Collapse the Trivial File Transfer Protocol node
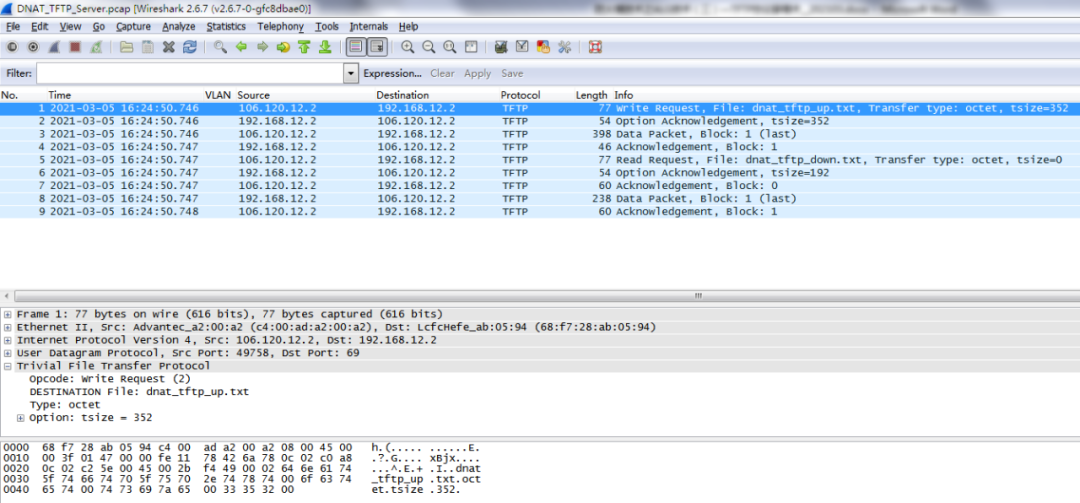1080x503 pixels. point(8,367)
